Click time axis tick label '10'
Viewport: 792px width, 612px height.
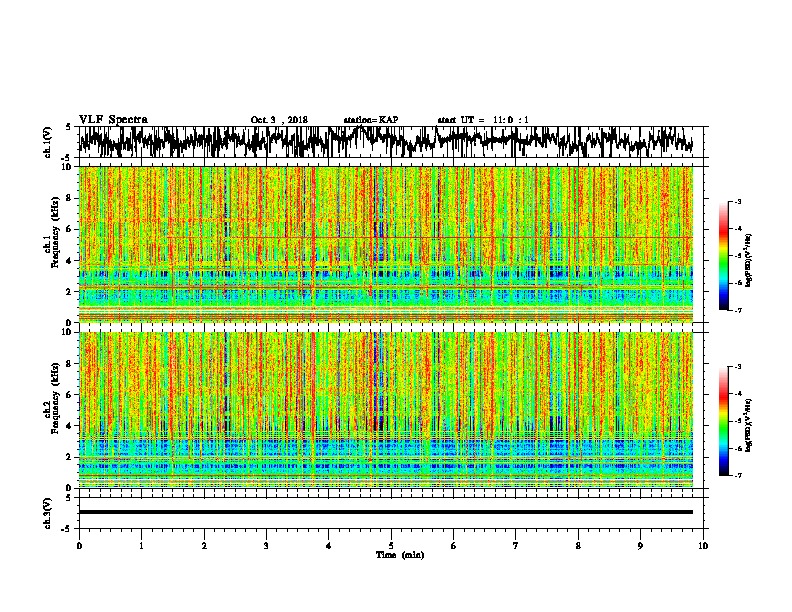coord(703,546)
